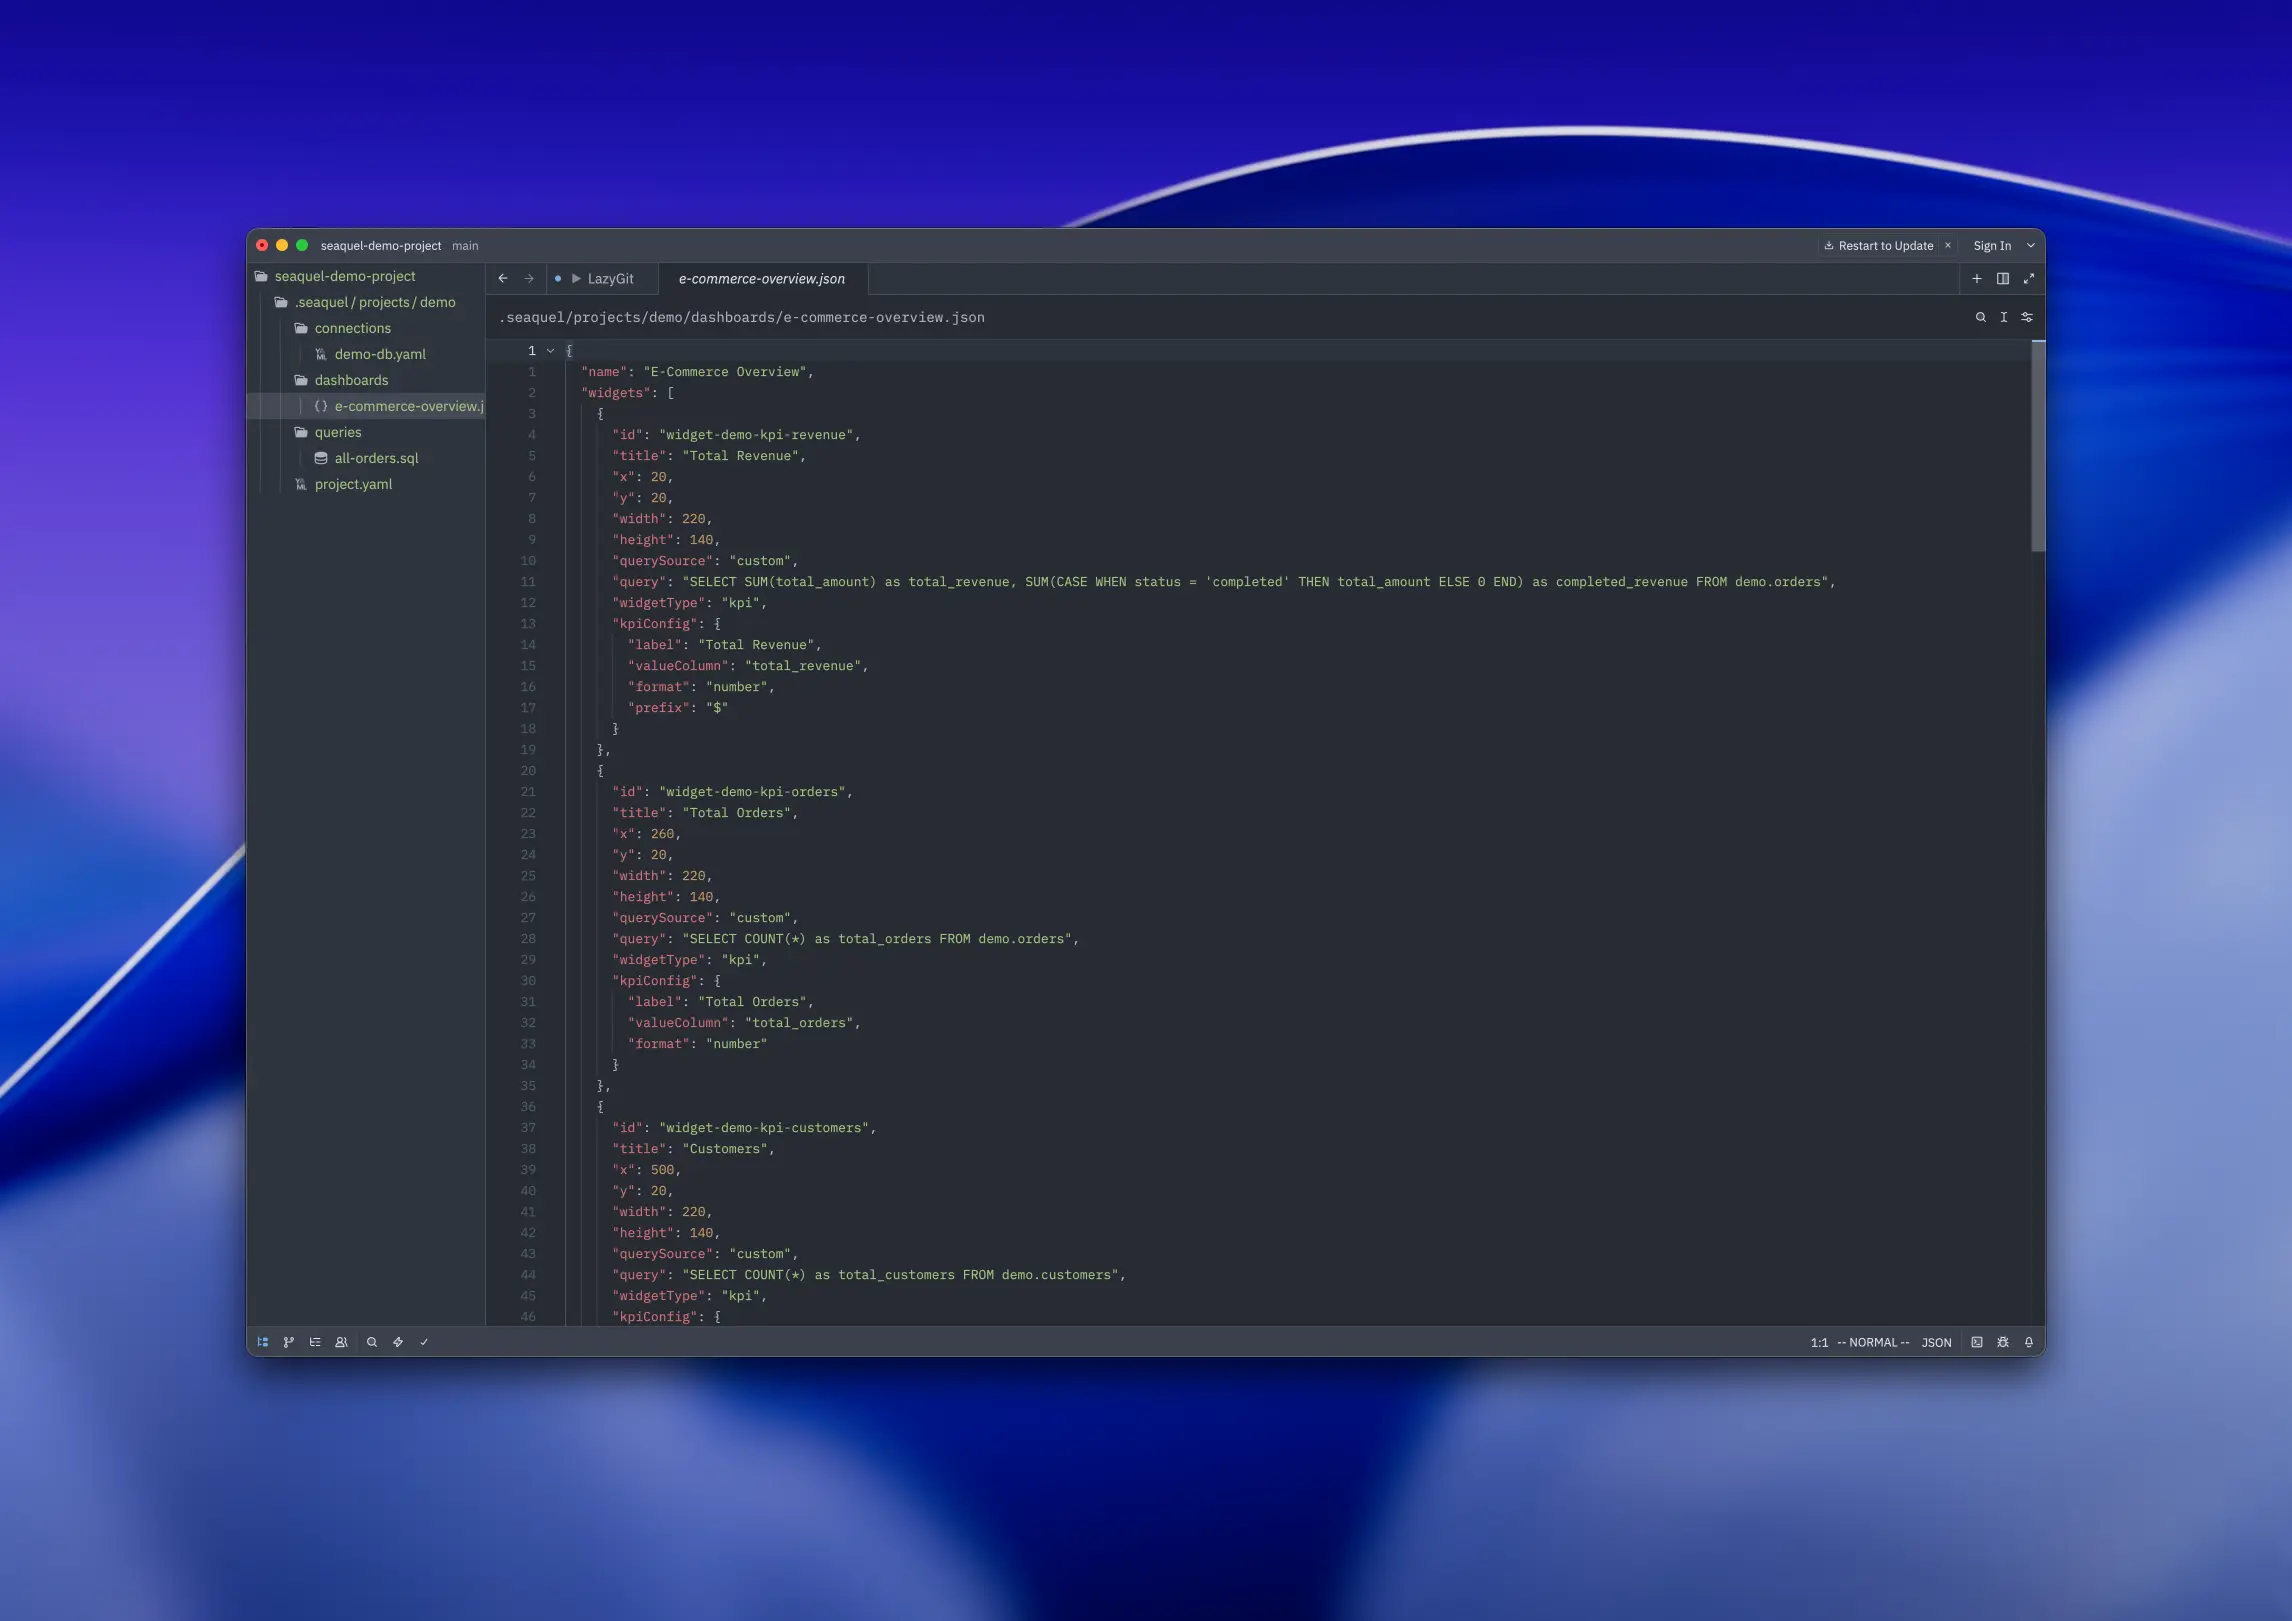Split the editor pane
This screenshot has height=1621, width=2292.
(x=2003, y=279)
